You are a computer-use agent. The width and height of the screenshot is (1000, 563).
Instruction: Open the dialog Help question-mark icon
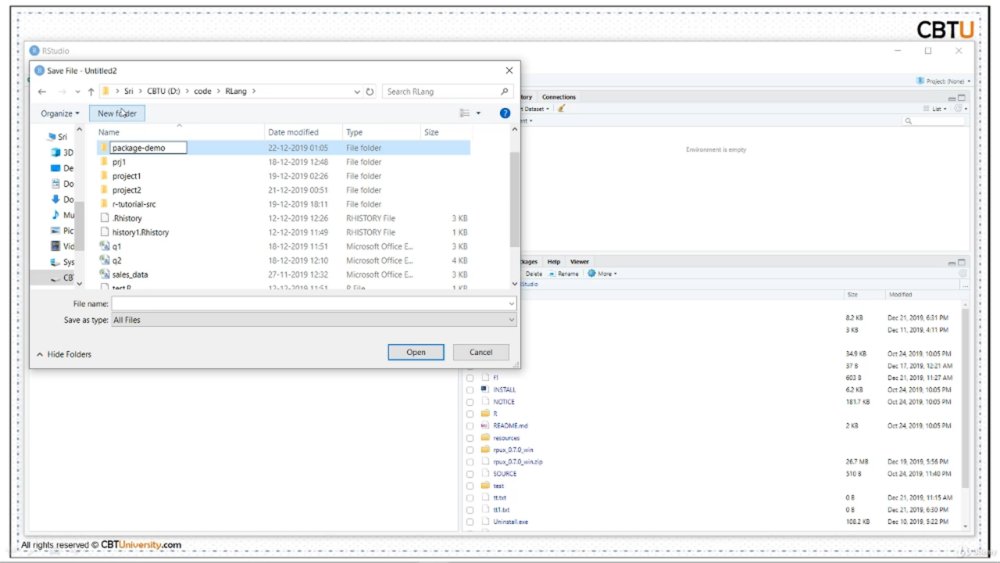[x=504, y=113]
